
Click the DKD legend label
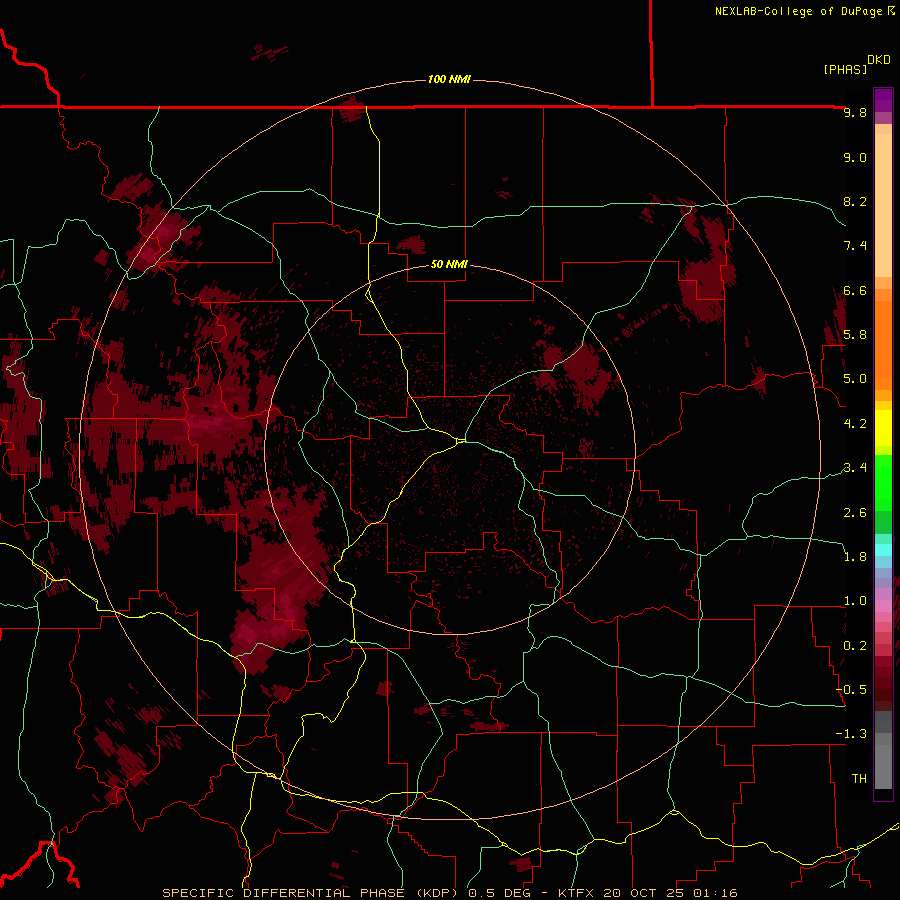pyautogui.click(x=879, y=60)
